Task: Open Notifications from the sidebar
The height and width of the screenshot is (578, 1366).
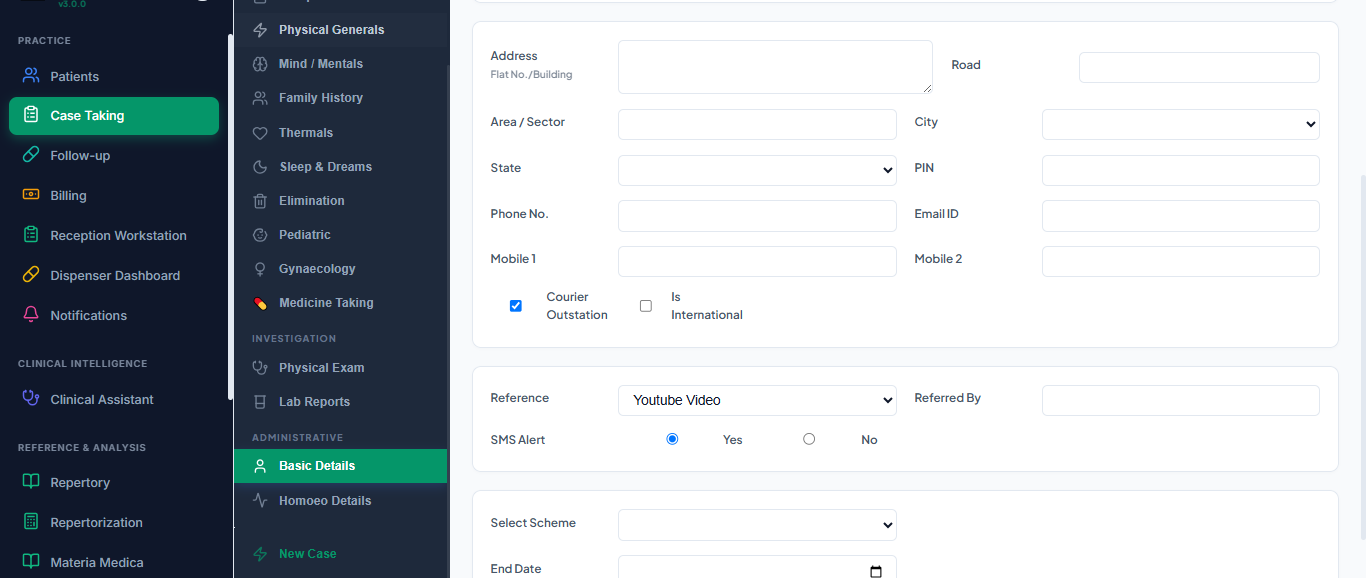Action: (114, 315)
